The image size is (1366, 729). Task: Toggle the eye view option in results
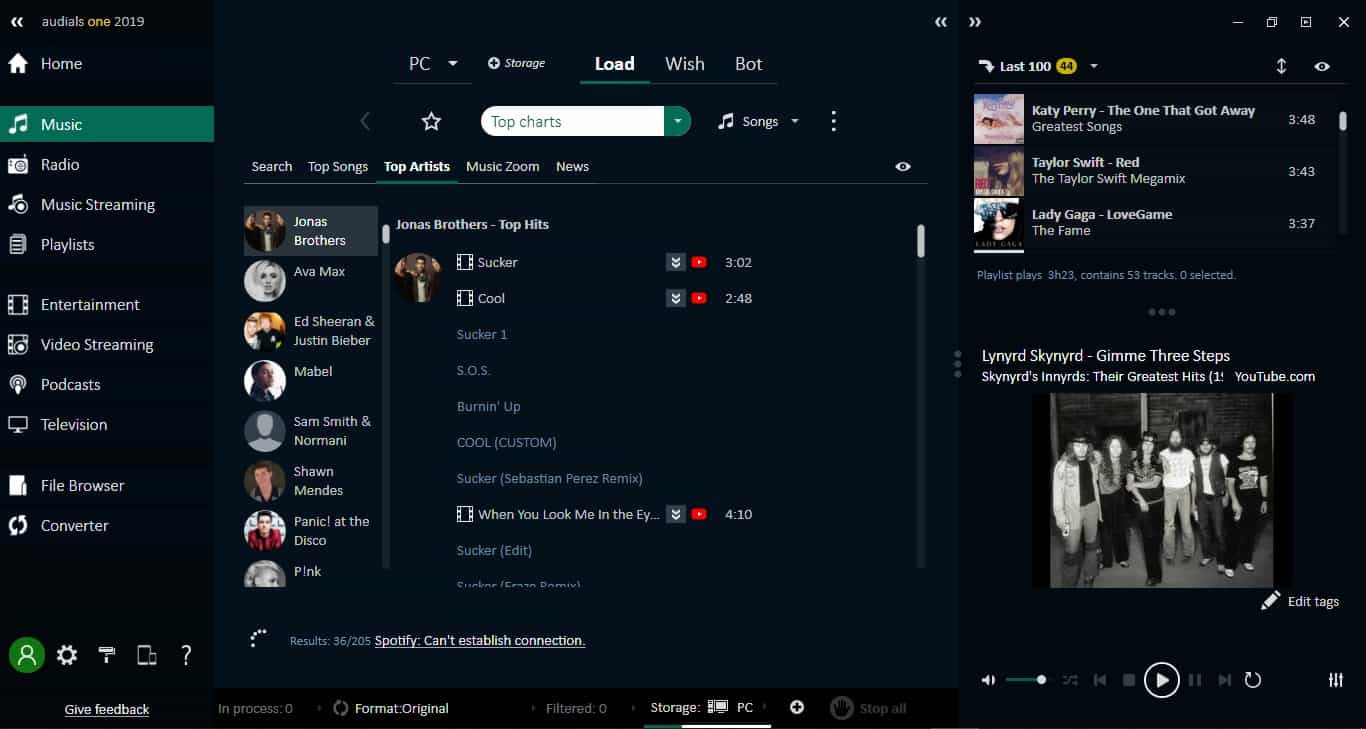point(903,167)
